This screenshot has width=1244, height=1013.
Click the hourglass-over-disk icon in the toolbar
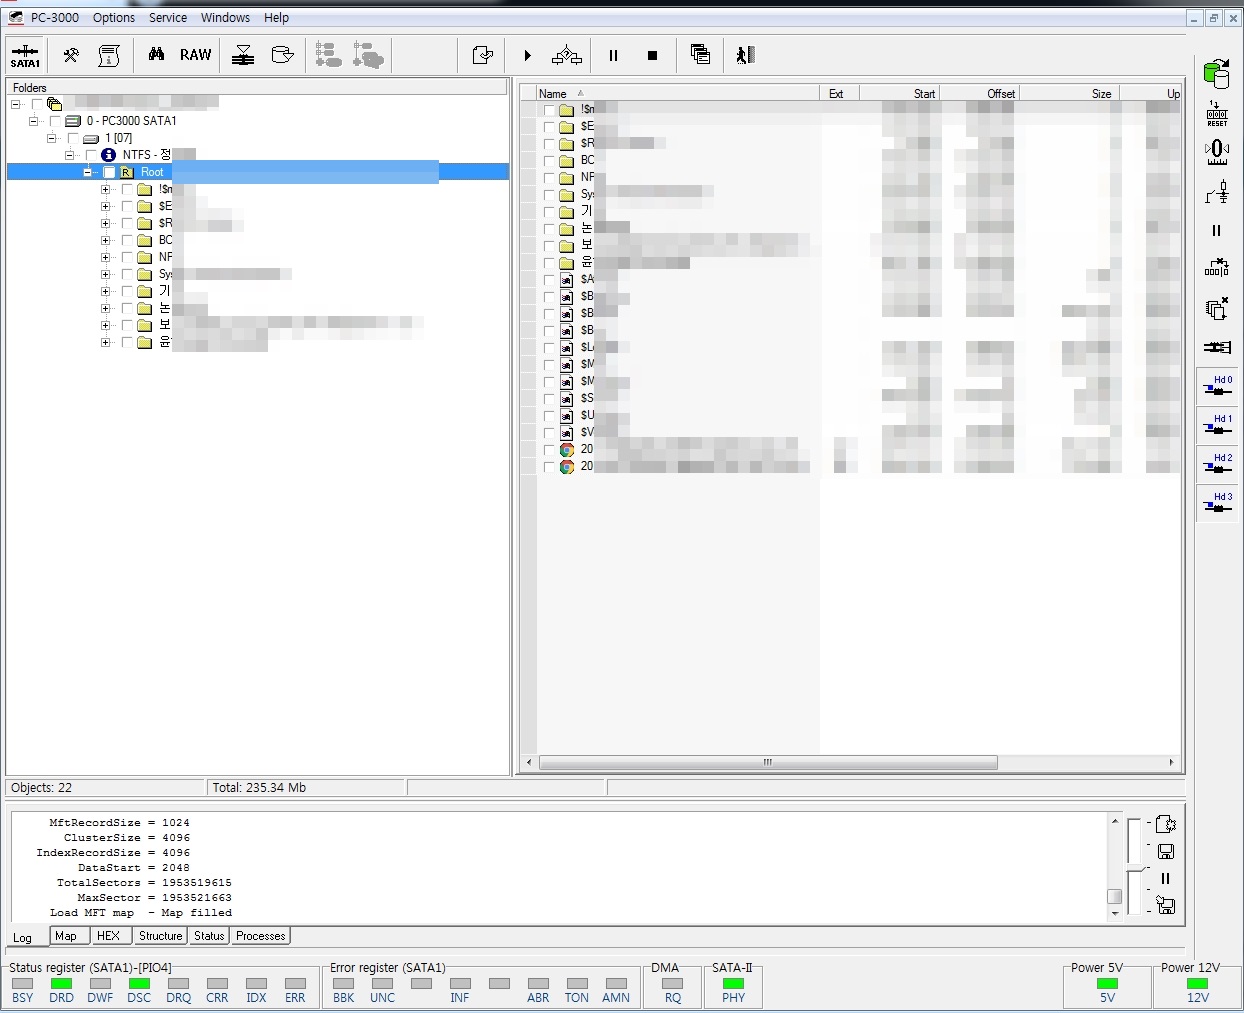[x=243, y=55]
